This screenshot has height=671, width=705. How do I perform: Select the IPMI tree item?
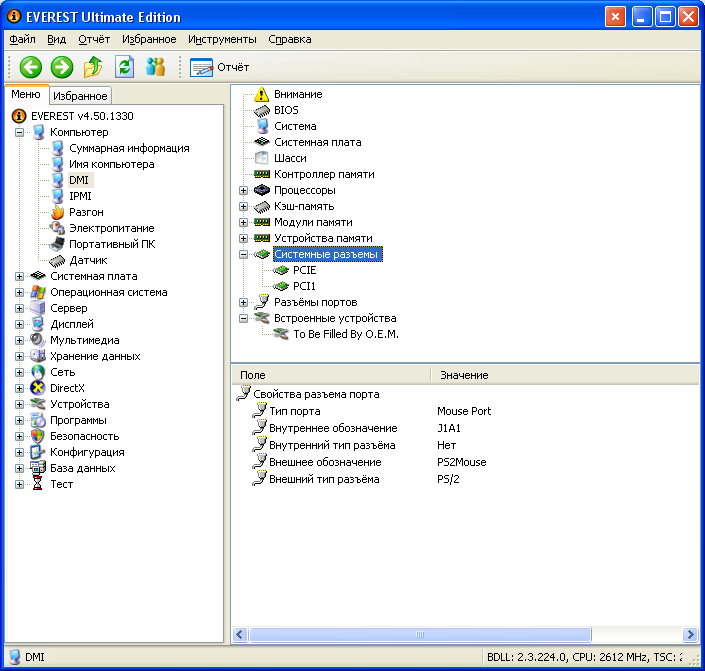click(80, 196)
